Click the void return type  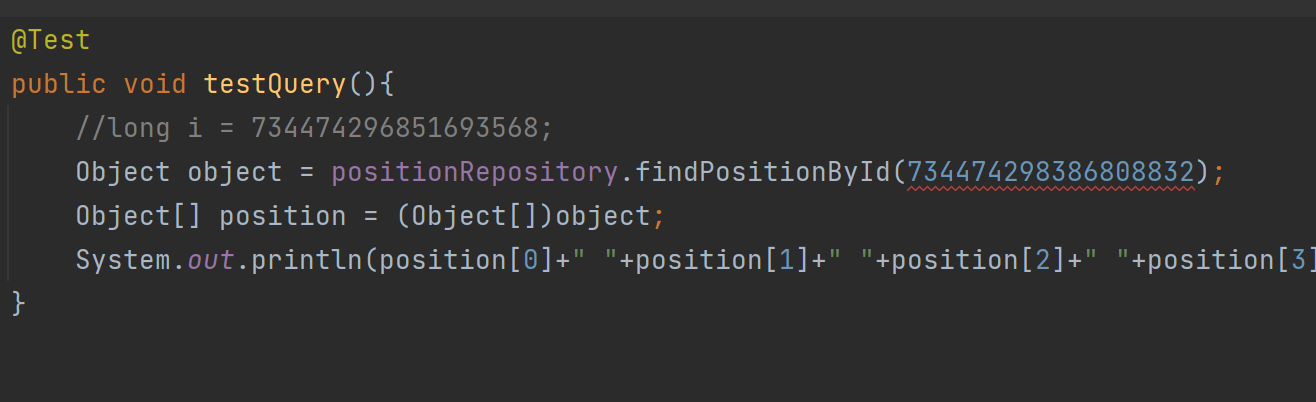tap(155, 84)
